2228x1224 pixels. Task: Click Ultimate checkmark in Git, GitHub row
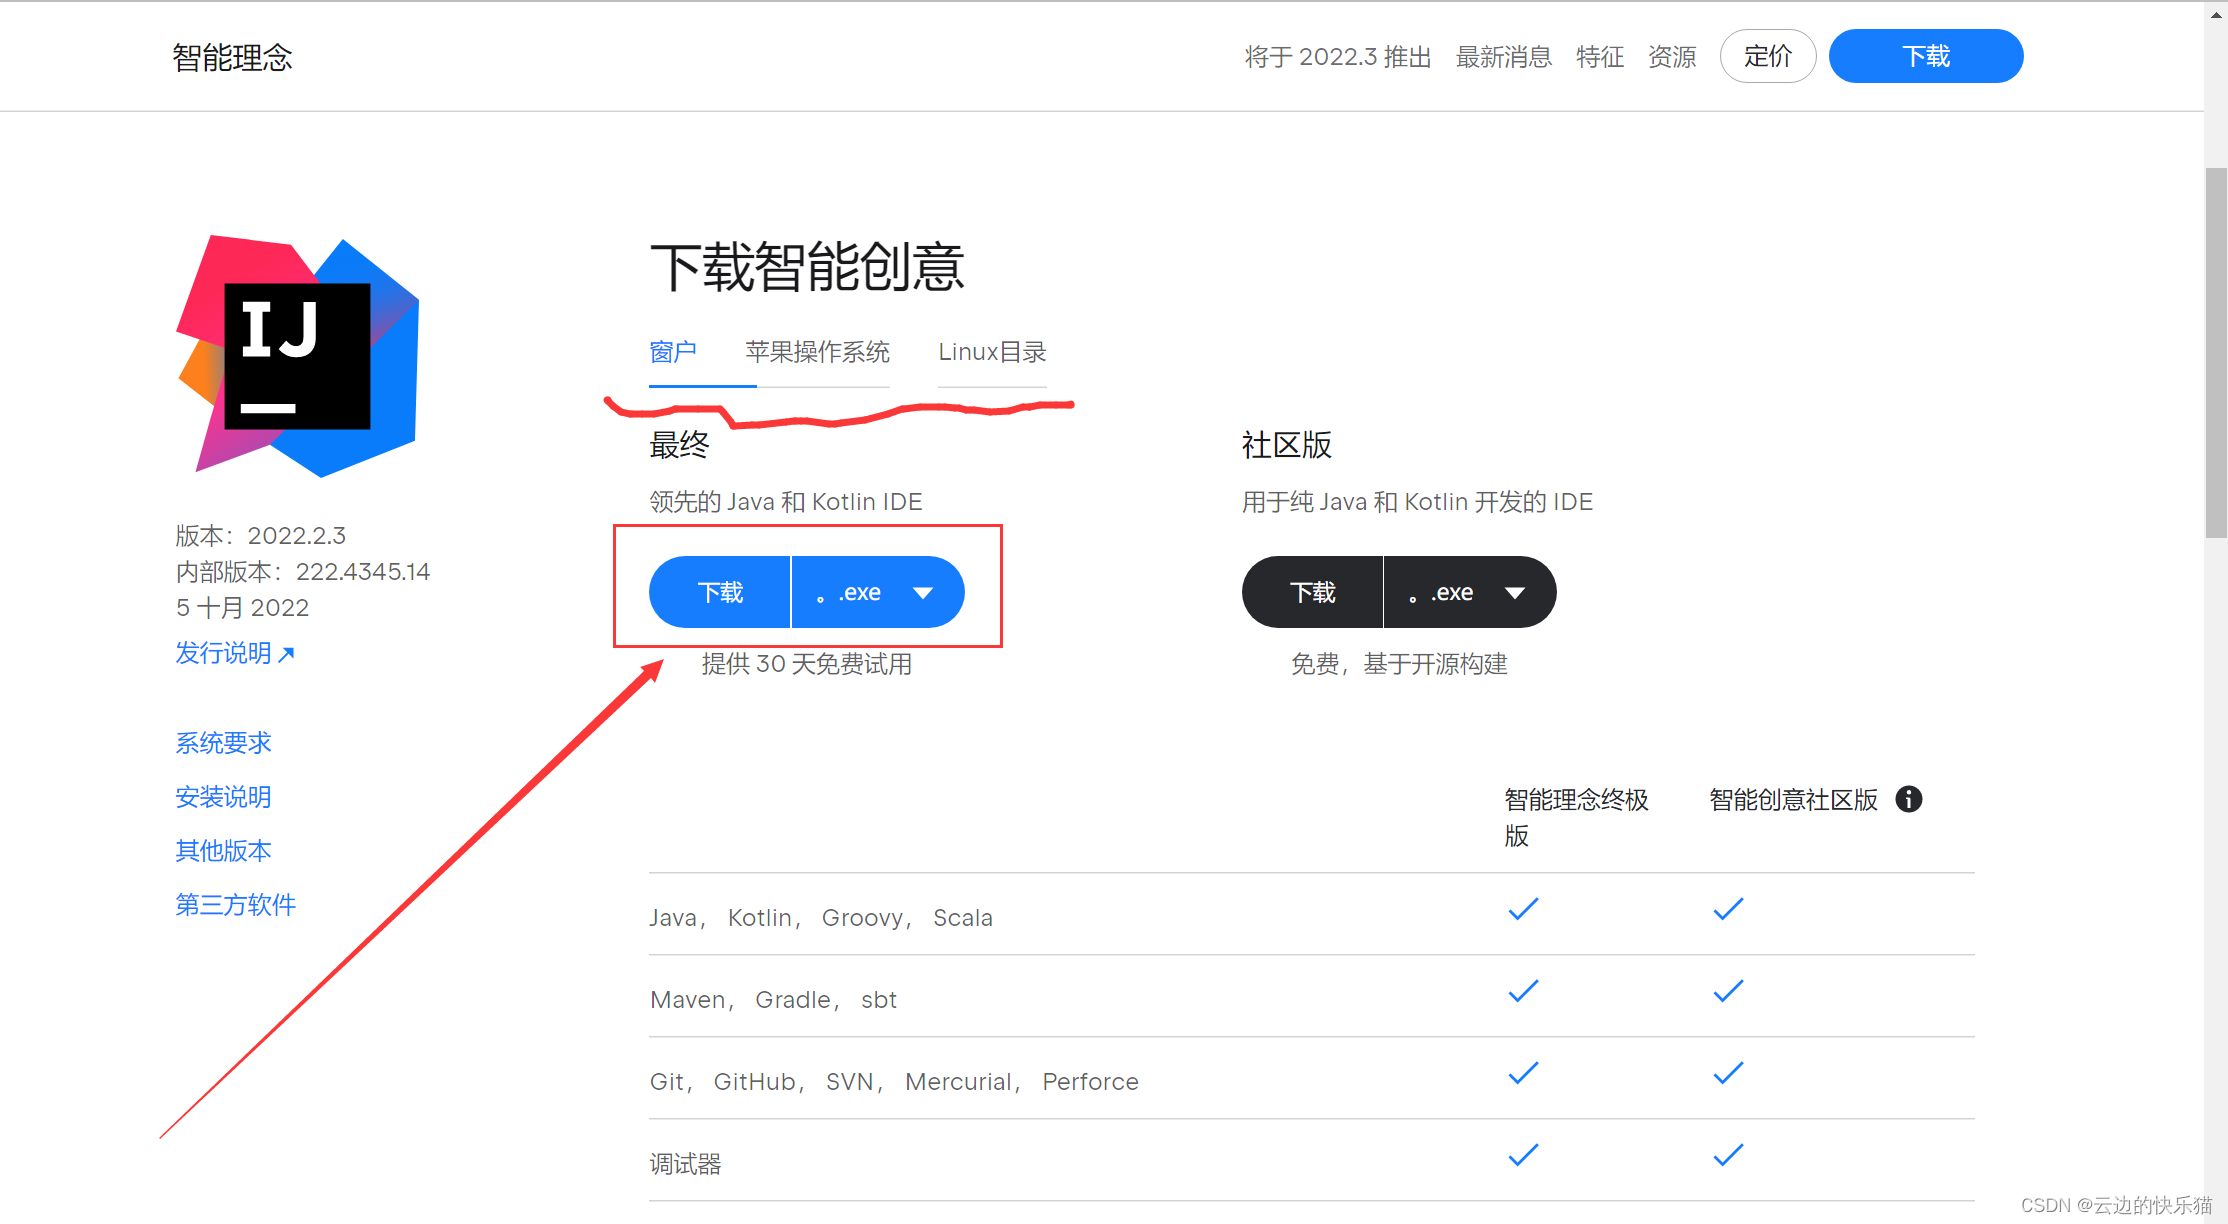click(x=1523, y=1073)
